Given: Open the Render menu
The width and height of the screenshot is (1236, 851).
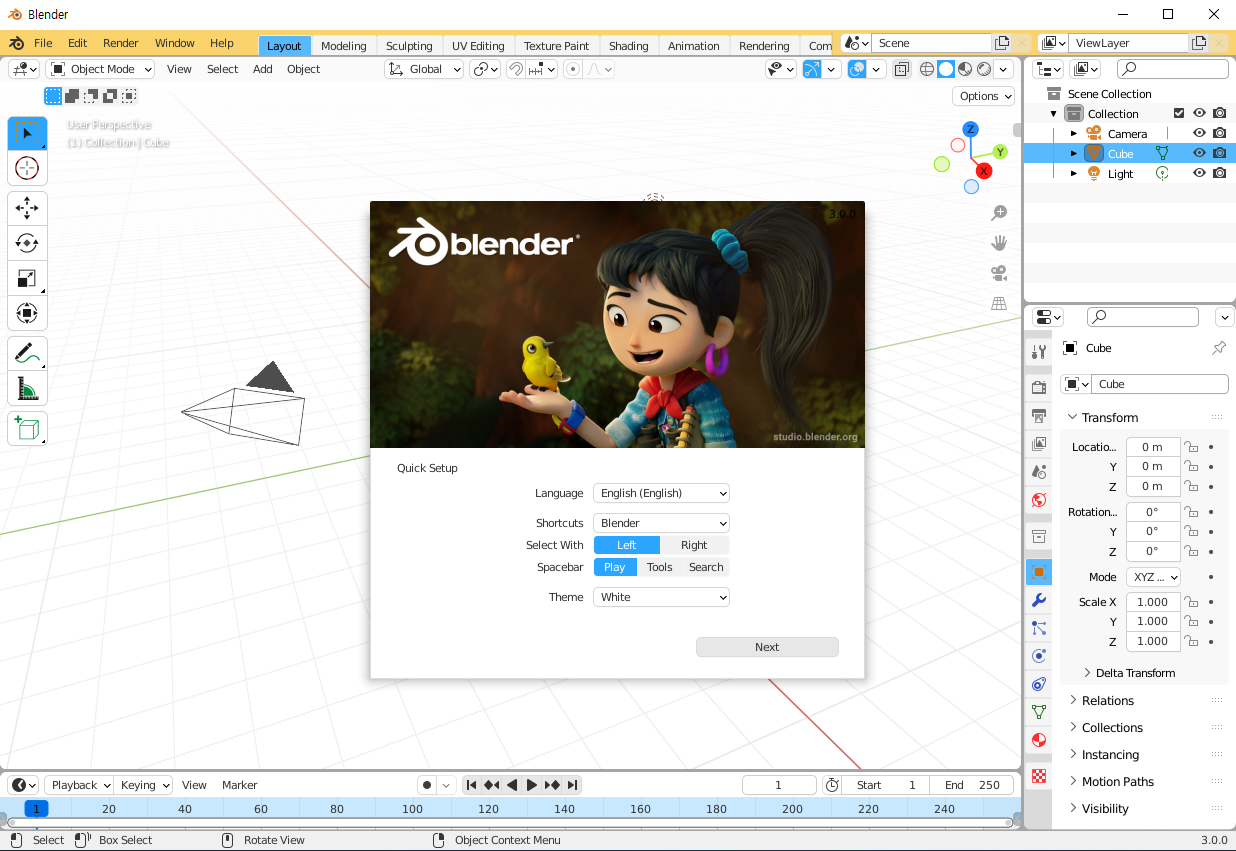Looking at the screenshot, I should click(121, 44).
